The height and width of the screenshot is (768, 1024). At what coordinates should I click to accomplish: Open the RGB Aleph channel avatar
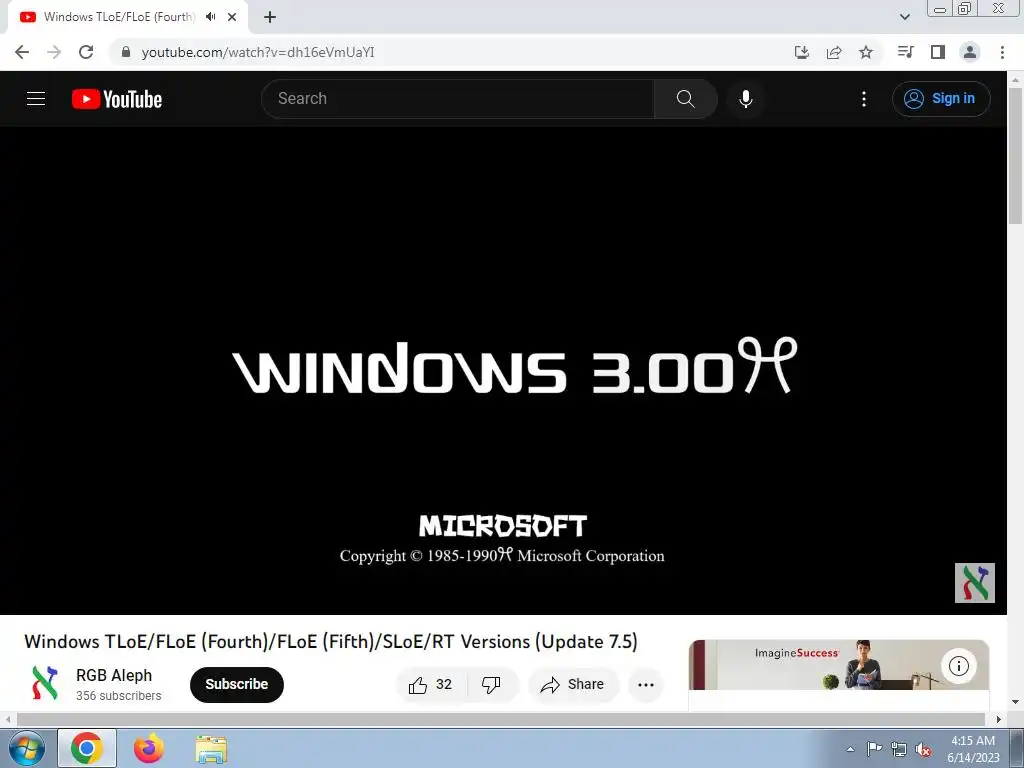pyautogui.click(x=44, y=684)
